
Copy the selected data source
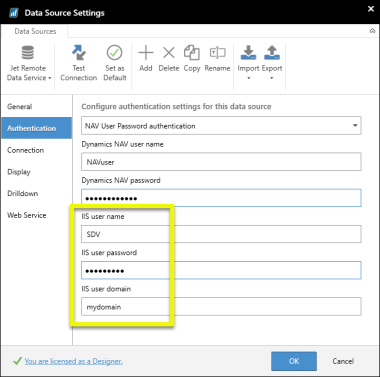click(192, 59)
